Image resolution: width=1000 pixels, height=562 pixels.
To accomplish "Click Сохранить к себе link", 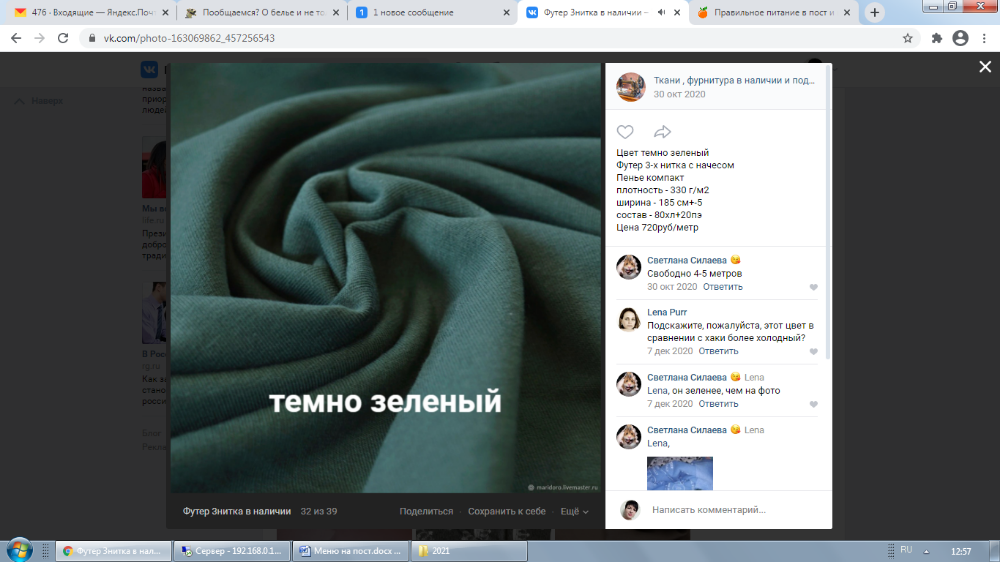I will (x=506, y=512).
